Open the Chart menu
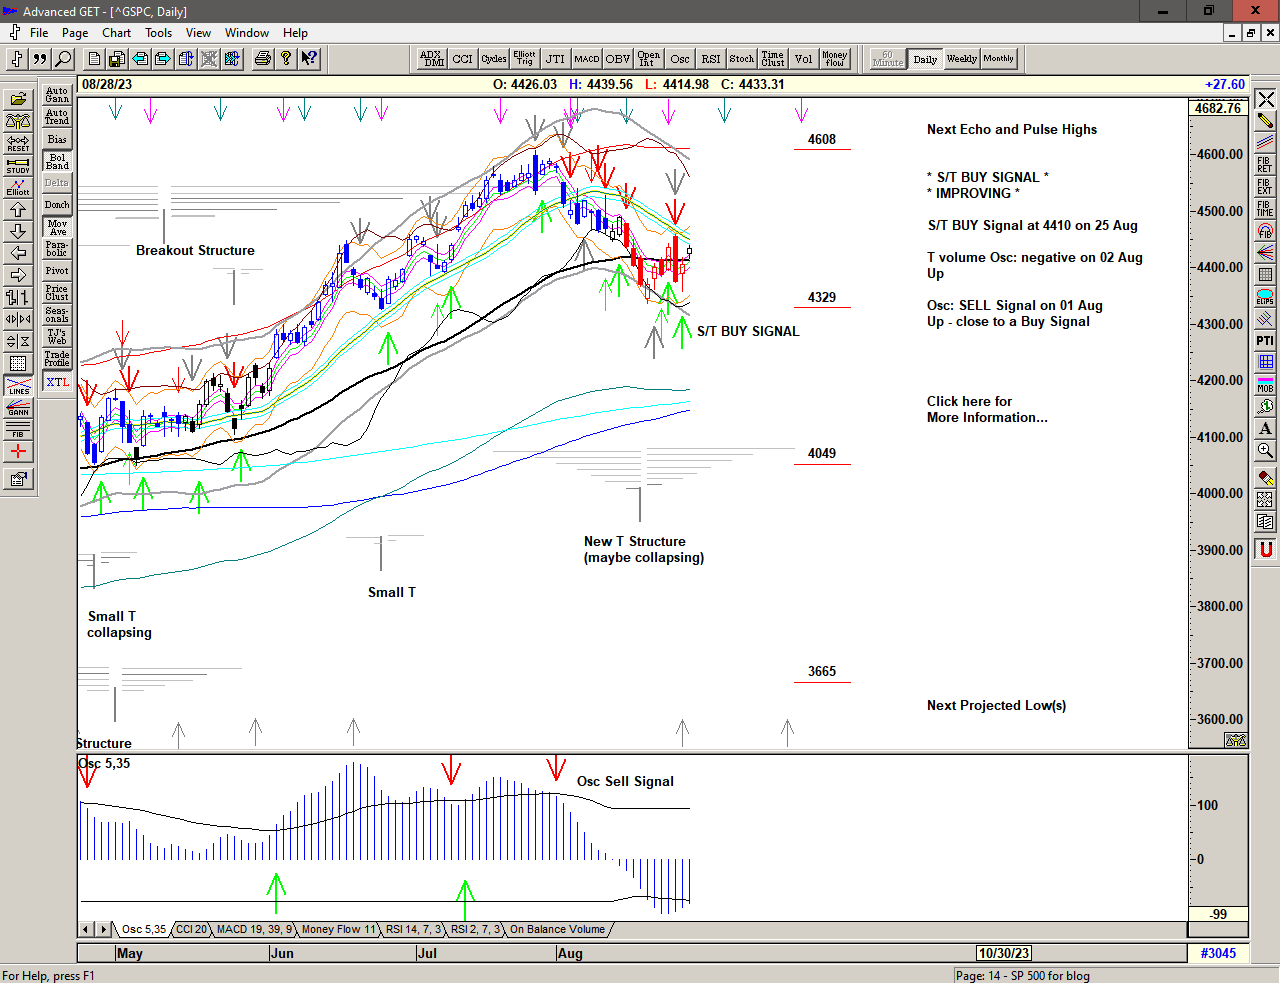This screenshot has width=1280, height=983. coord(116,33)
